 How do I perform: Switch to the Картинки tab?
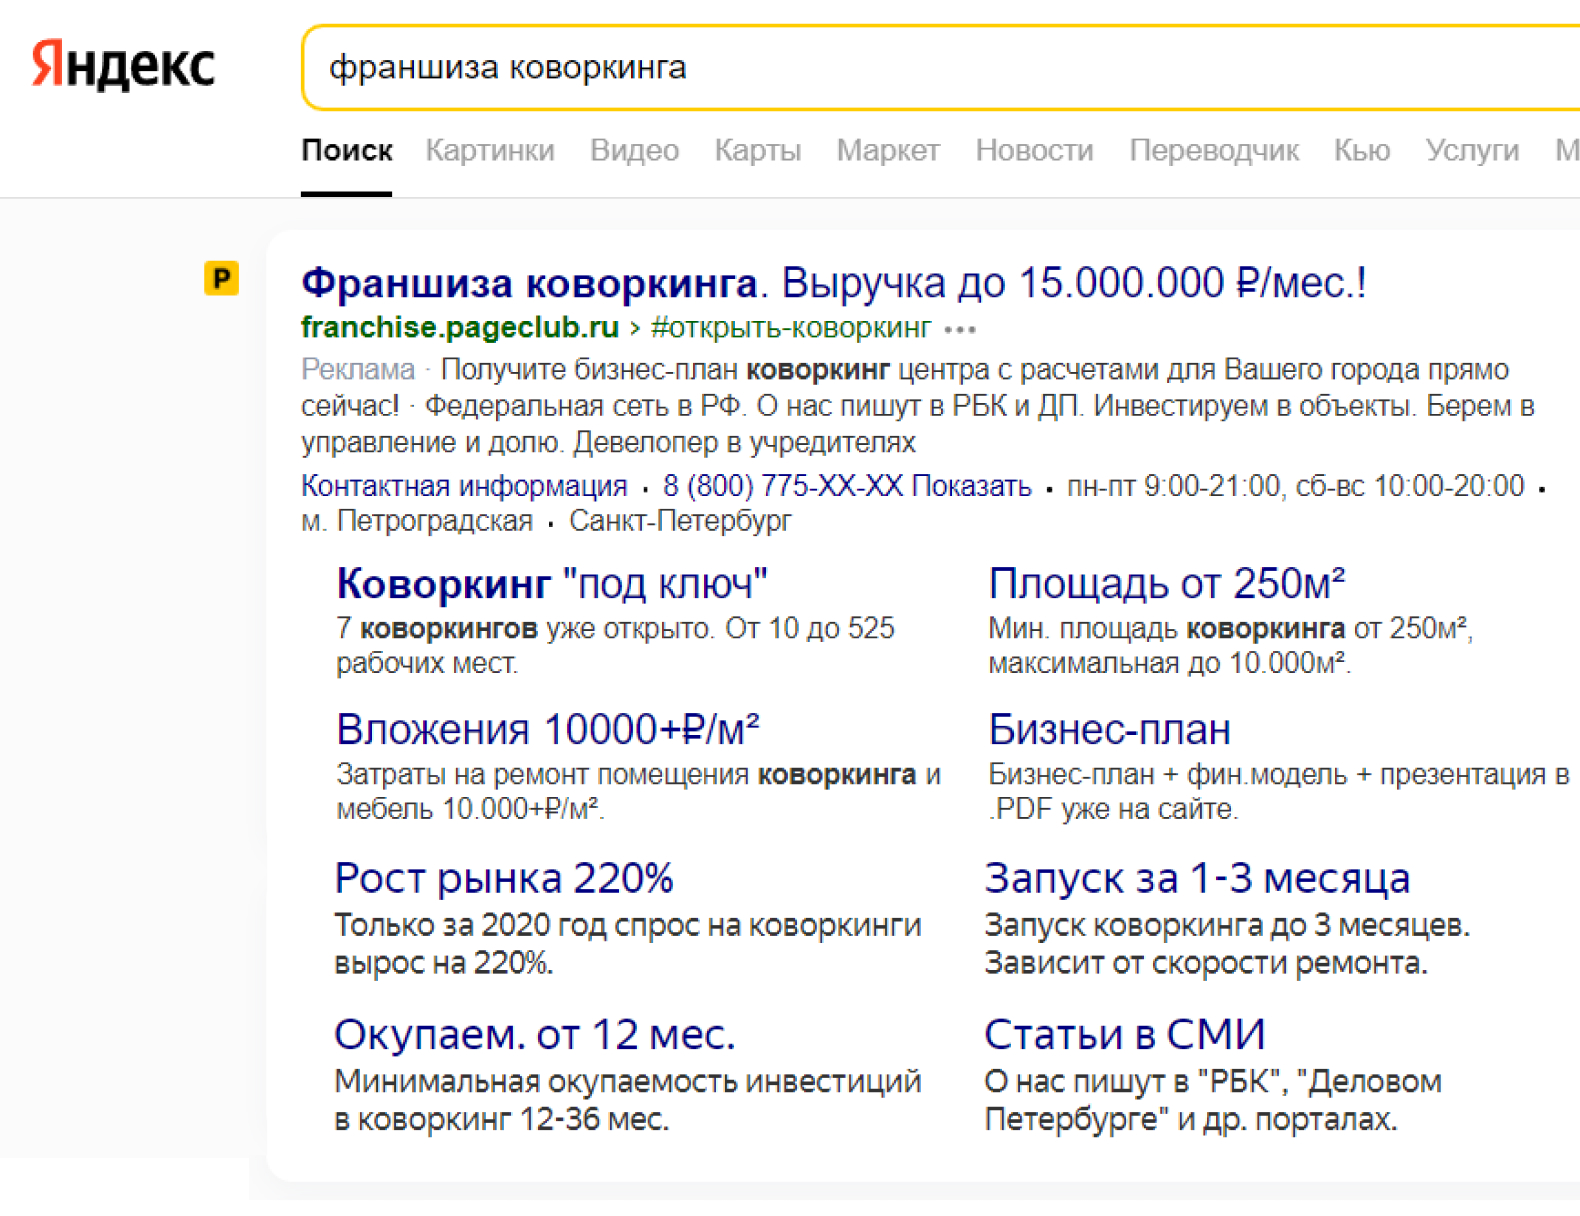(x=490, y=150)
